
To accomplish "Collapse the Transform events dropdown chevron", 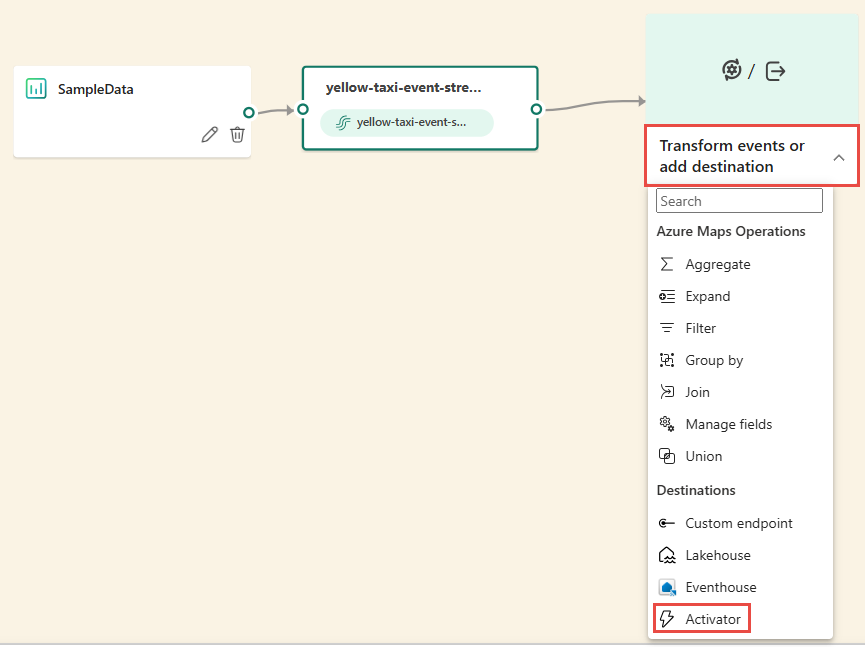I will [839, 157].
